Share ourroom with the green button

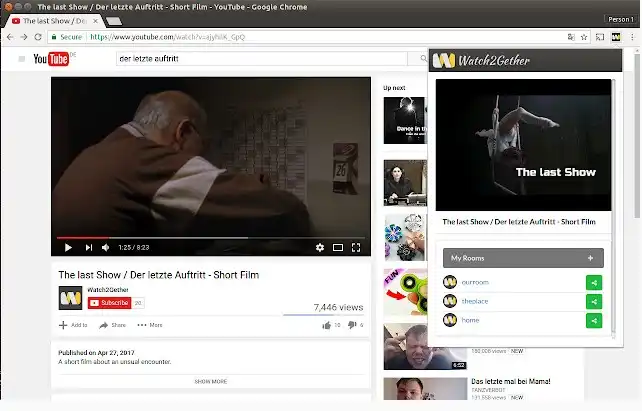pos(595,283)
